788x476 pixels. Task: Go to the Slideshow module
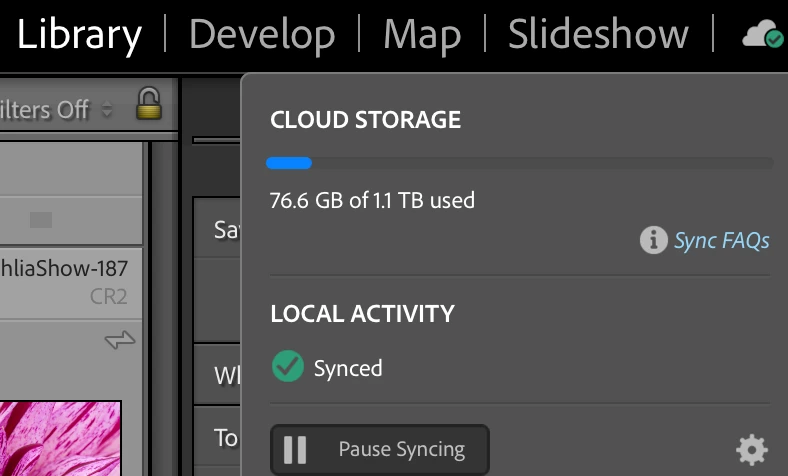[x=598, y=35]
